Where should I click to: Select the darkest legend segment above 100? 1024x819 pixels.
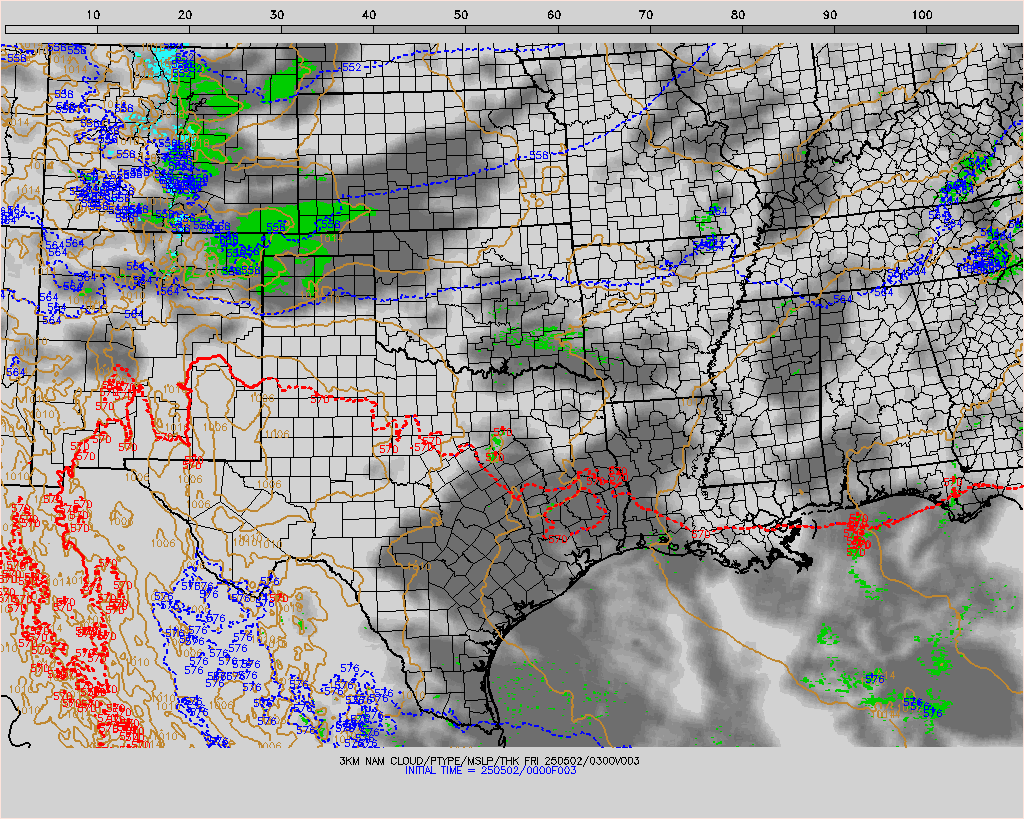(x=972, y=29)
